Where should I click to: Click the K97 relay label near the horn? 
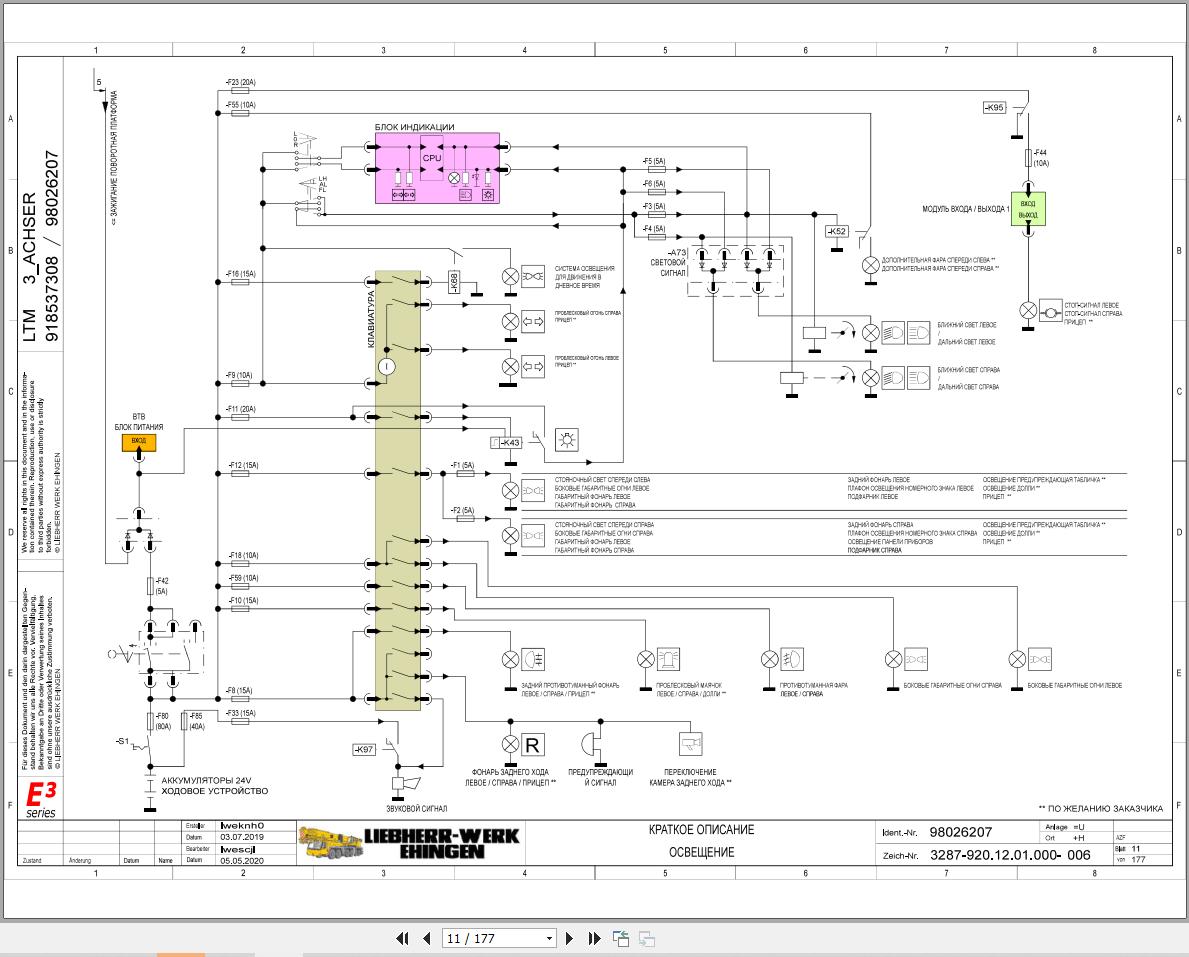coord(365,749)
